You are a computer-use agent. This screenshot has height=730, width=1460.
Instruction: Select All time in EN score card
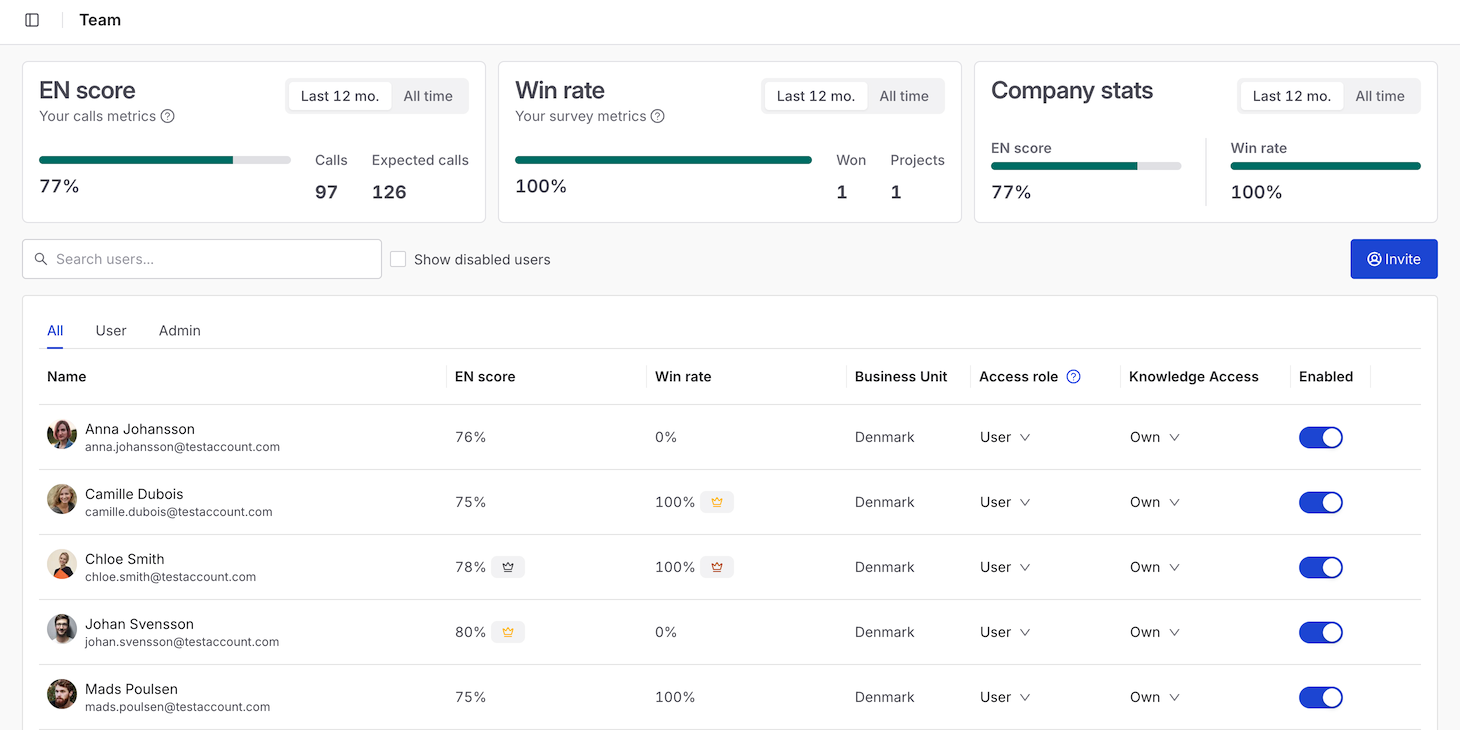coord(428,96)
